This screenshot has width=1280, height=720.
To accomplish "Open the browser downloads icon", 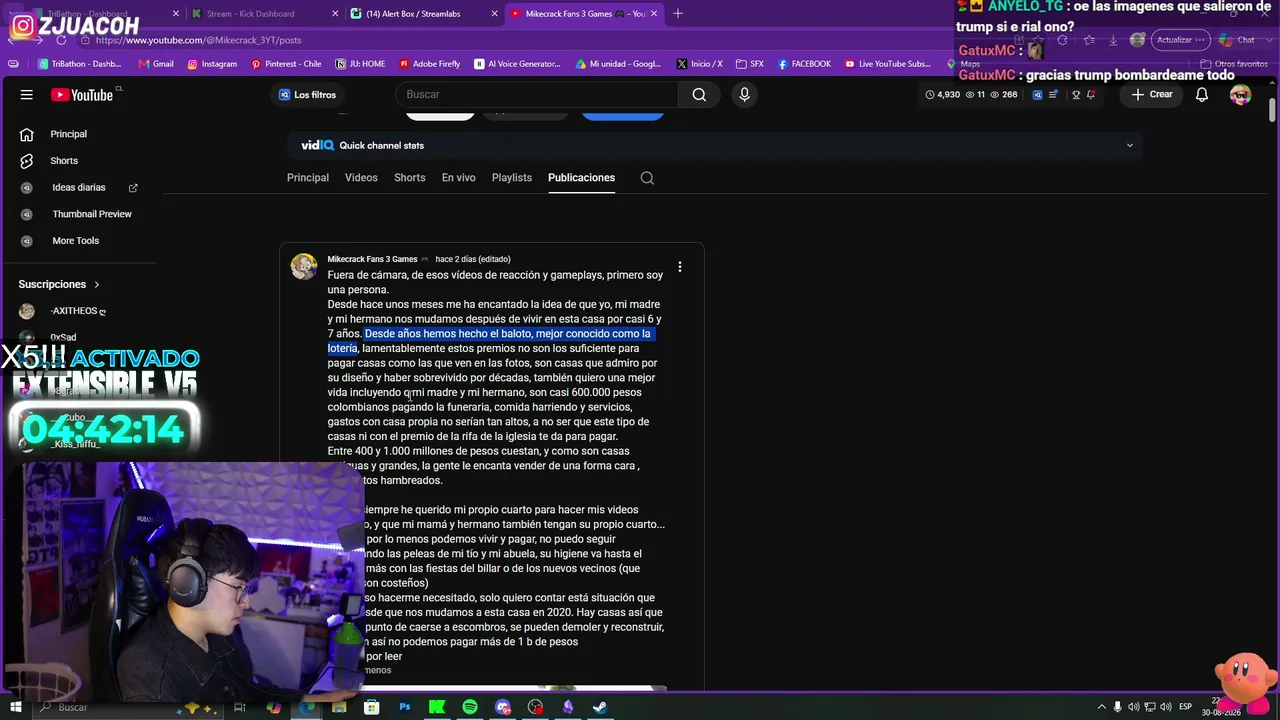I will [x=1113, y=40].
